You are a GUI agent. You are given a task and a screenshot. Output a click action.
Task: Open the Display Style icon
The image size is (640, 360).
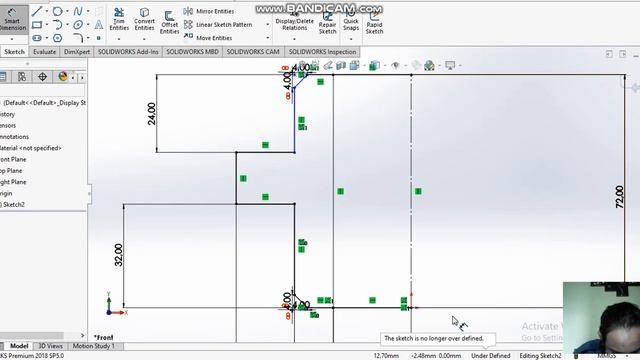[x=374, y=65]
